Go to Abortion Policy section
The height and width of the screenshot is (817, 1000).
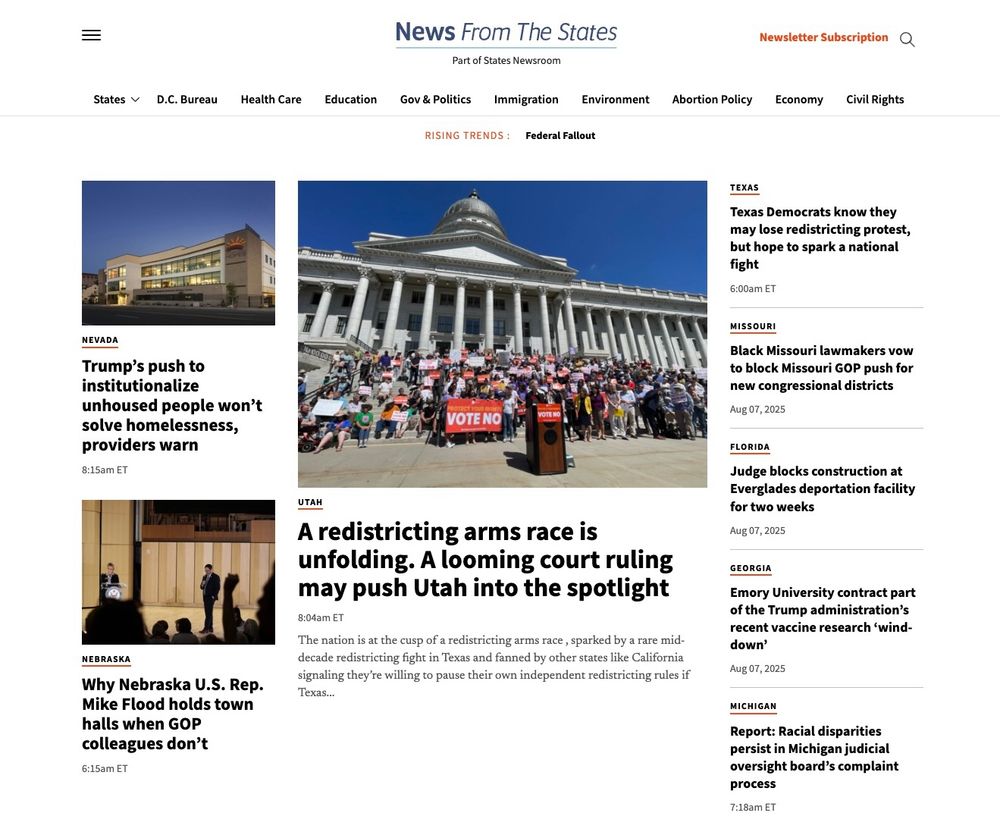(x=712, y=99)
